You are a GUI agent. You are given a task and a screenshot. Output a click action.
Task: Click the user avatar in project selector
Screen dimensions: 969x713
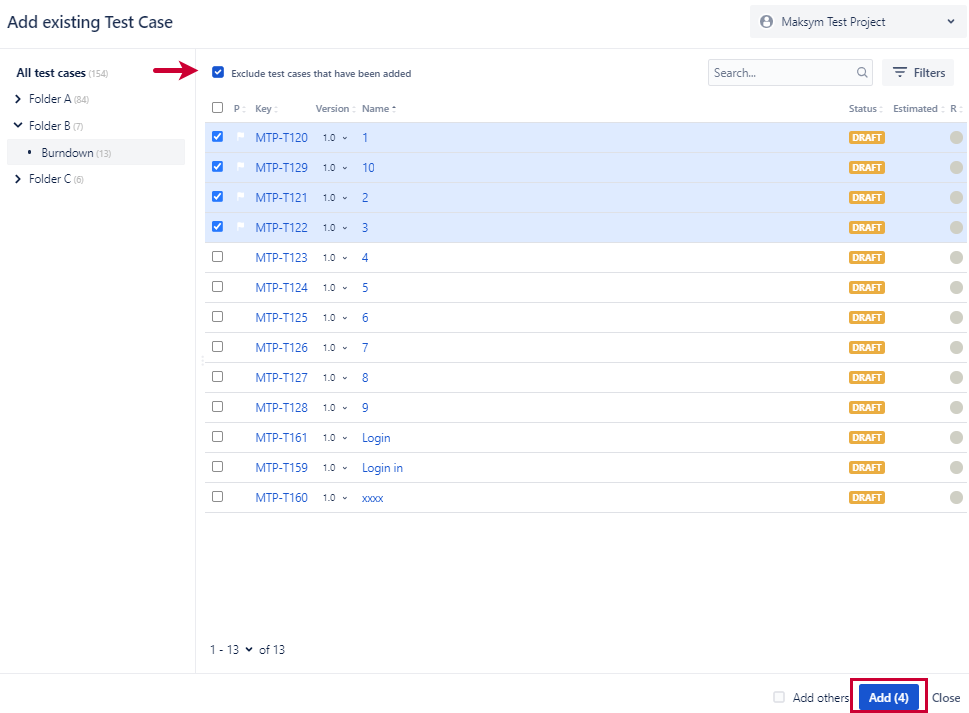(766, 21)
